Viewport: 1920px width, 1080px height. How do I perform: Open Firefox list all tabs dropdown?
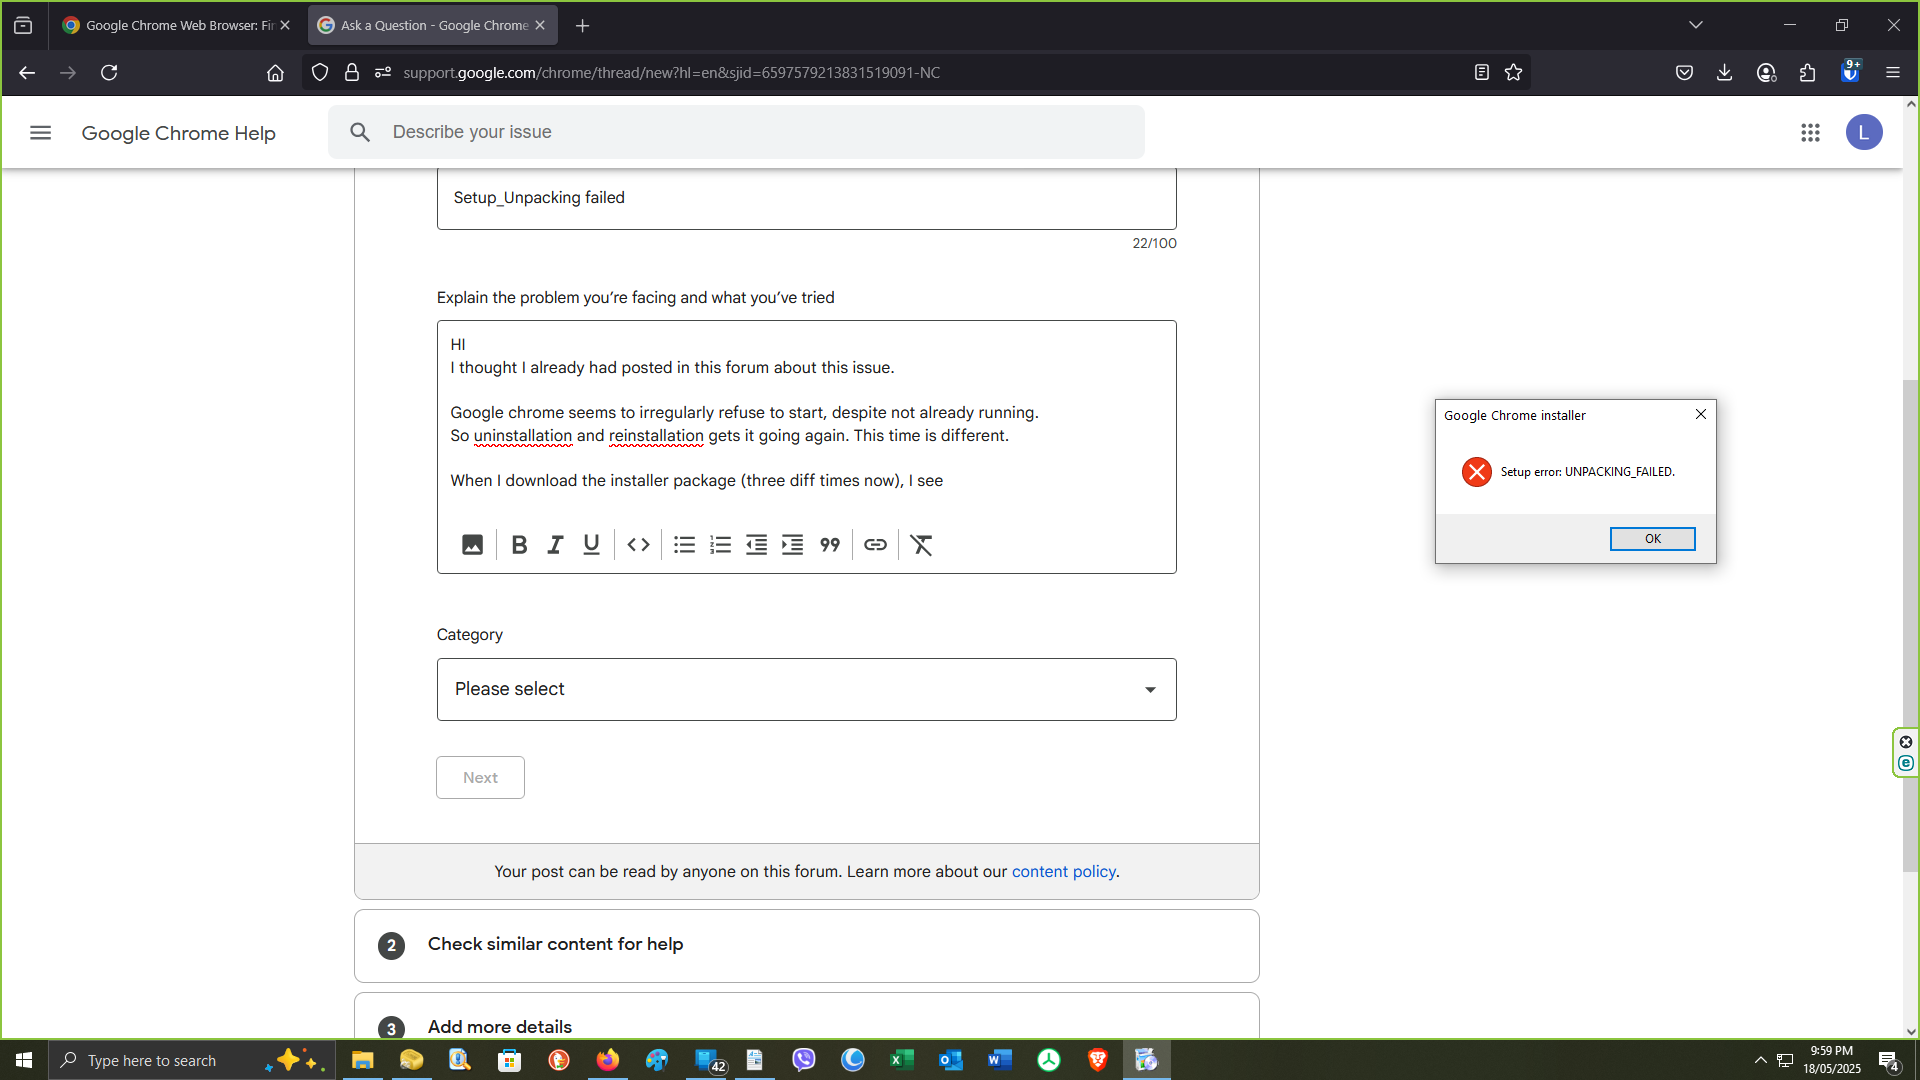(x=1695, y=25)
